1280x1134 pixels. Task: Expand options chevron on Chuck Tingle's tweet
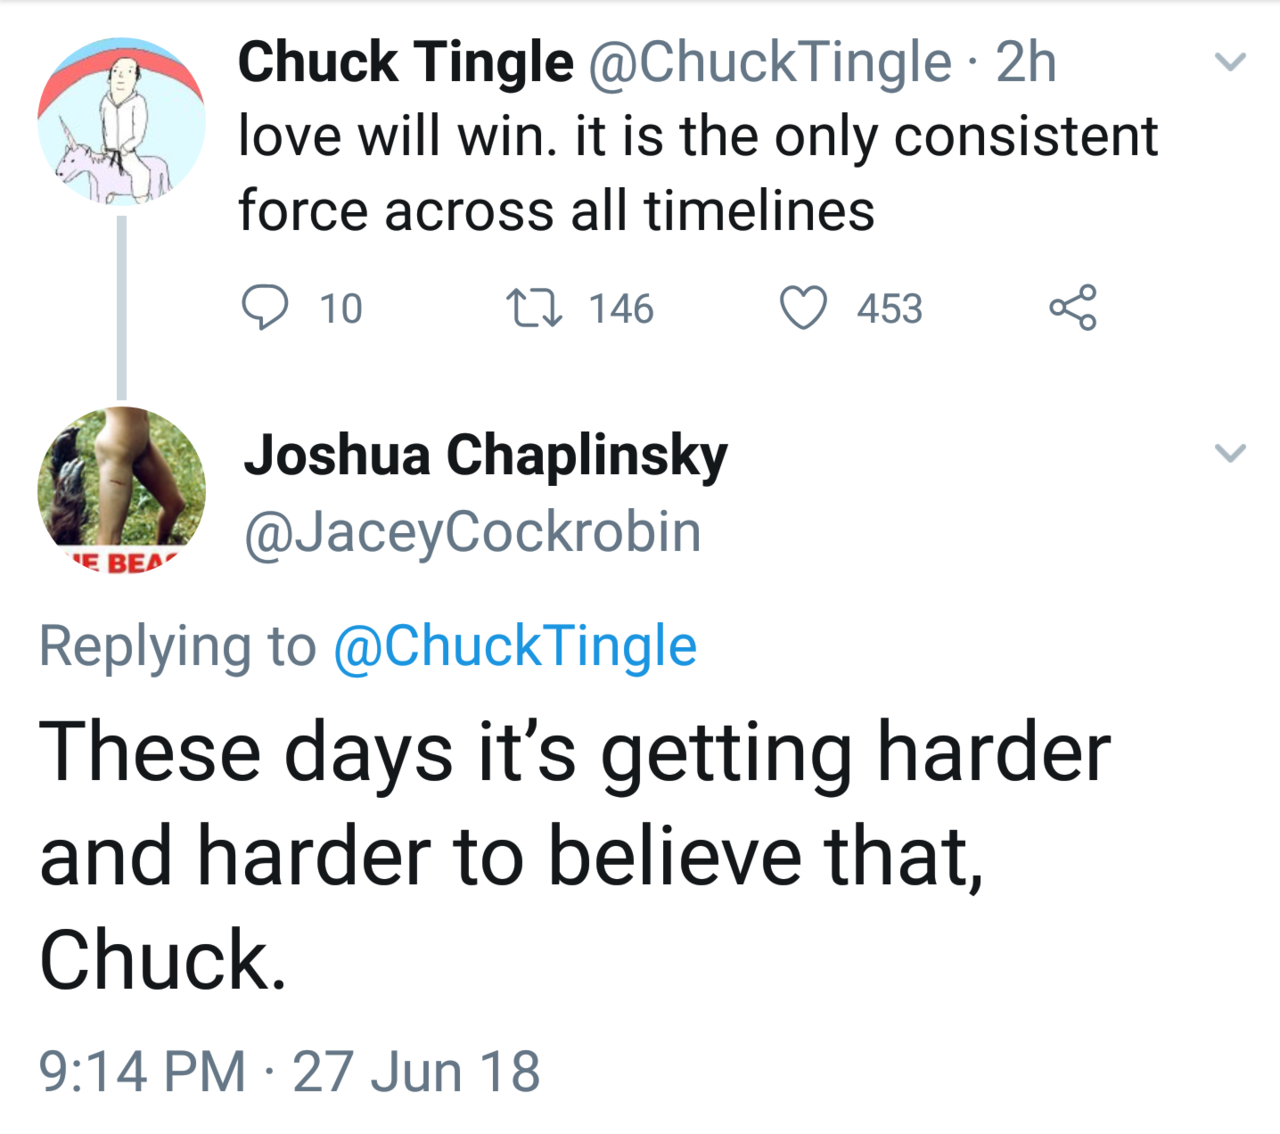[x=1230, y=62]
